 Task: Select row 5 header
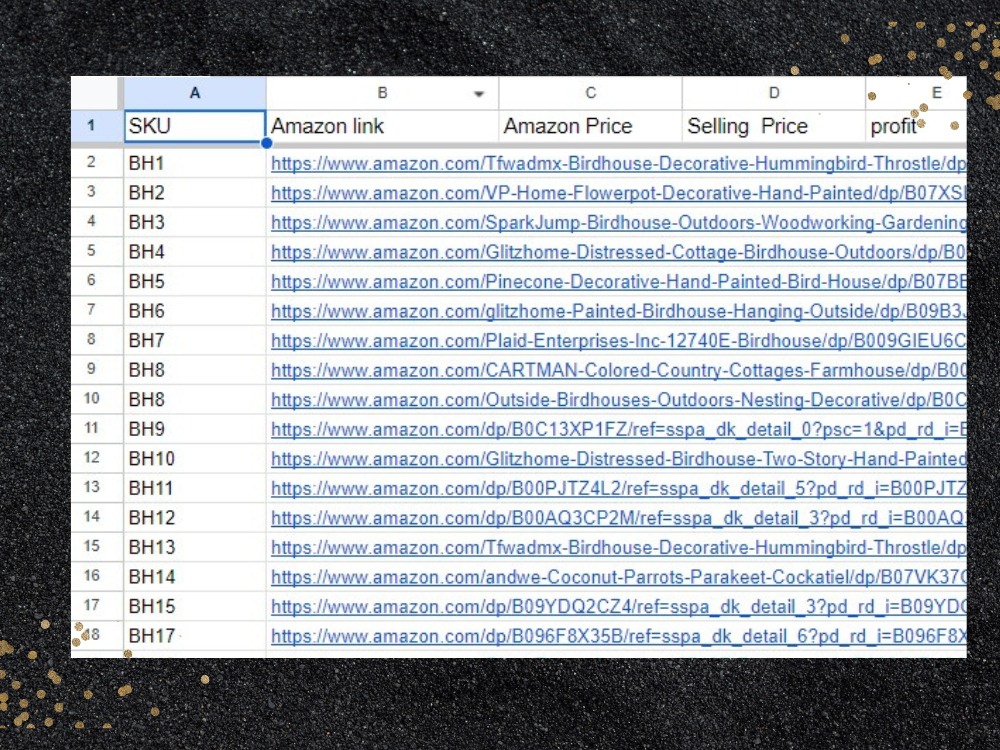(x=97, y=252)
